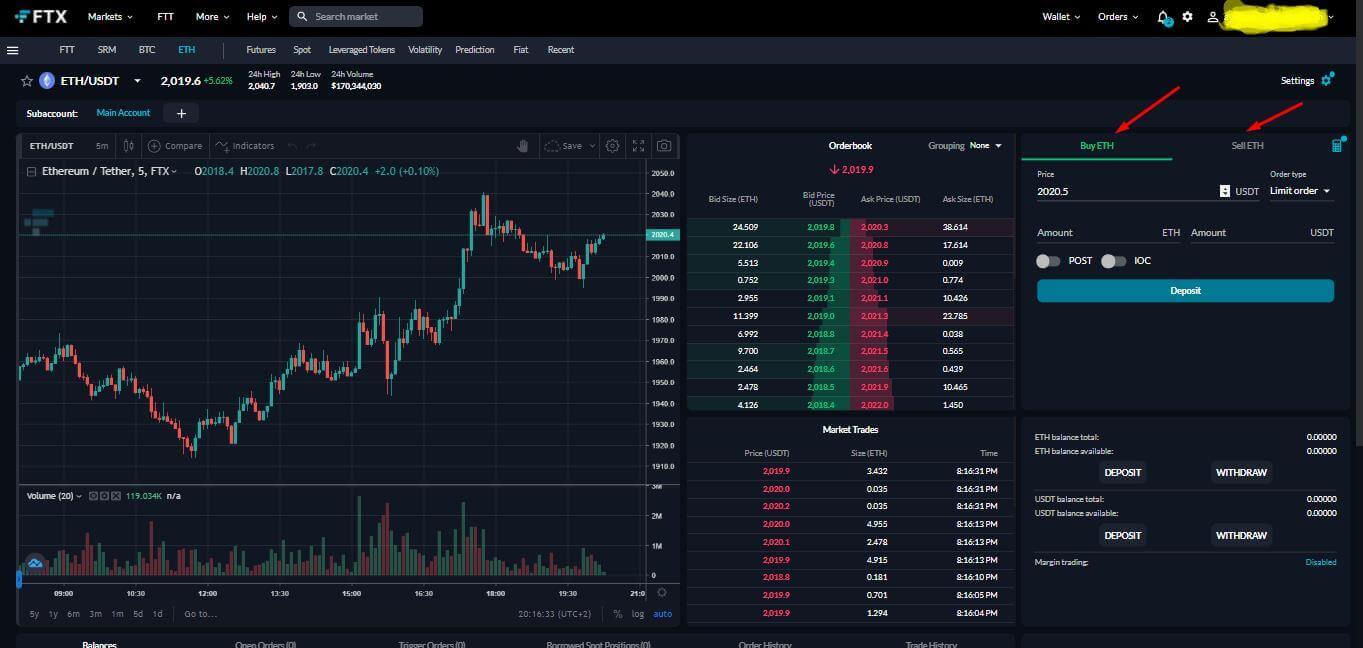Open the top bar settings gear
The height and width of the screenshot is (648, 1363).
pyautogui.click(x=1187, y=17)
